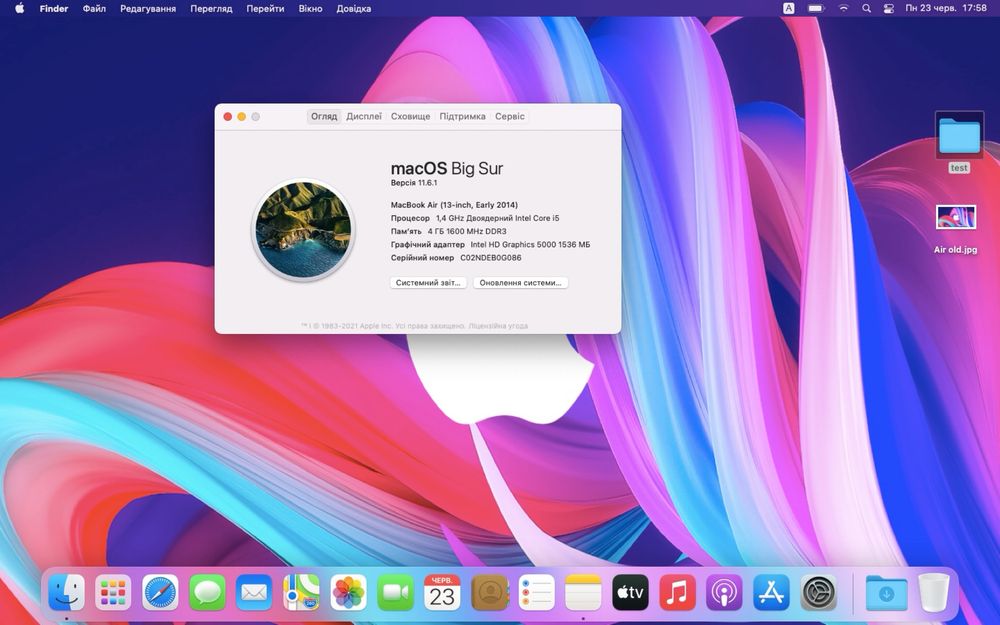
Task: Select the Air old.jpg desktop file
Action: click(x=955, y=230)
